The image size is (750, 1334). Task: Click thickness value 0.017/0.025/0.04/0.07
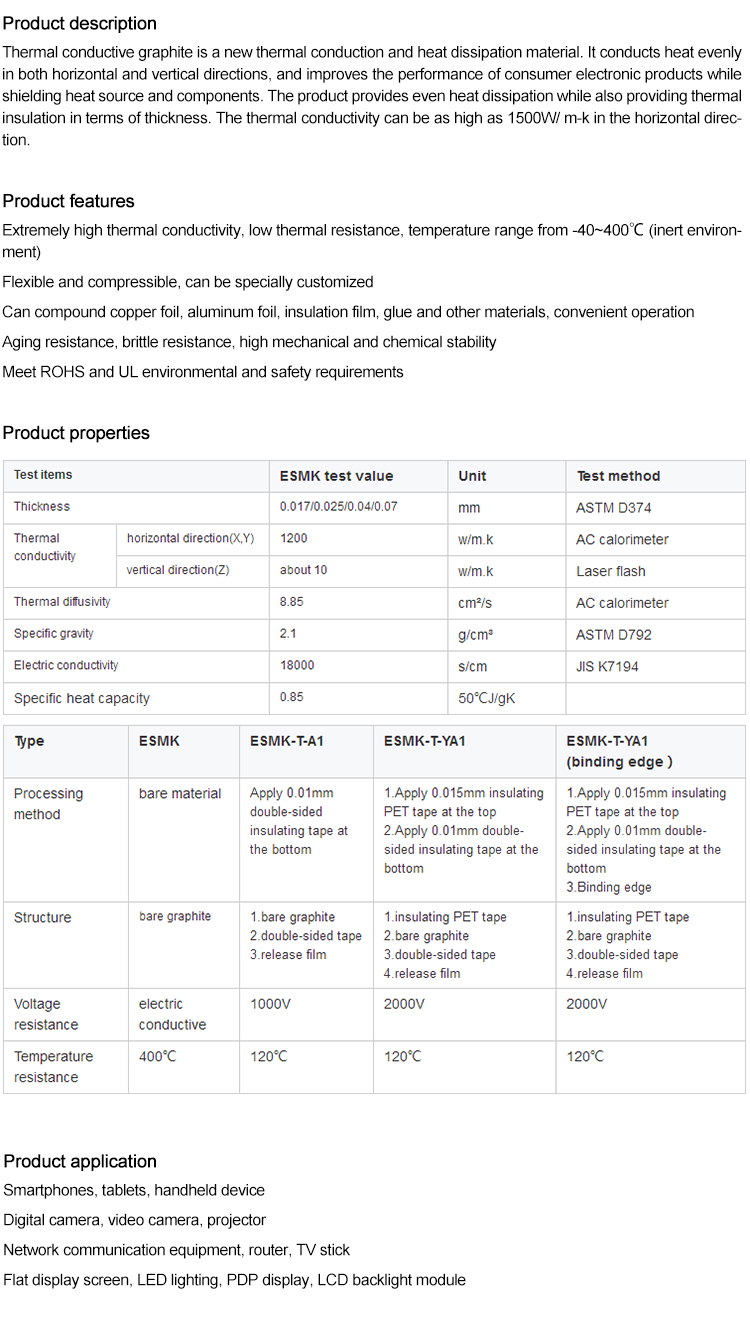(339, 507)
